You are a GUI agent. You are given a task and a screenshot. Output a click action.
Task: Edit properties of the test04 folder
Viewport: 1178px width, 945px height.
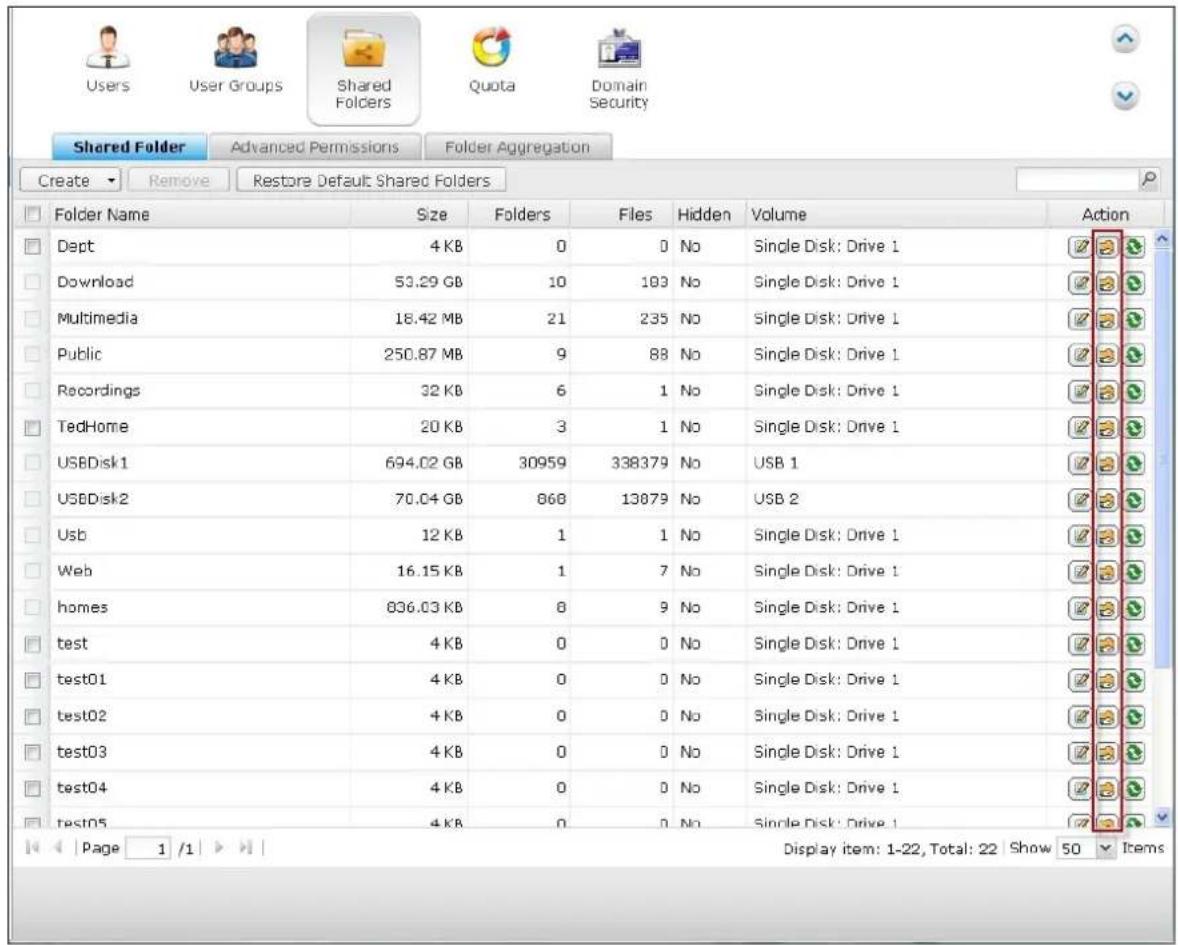(1080, 788)
